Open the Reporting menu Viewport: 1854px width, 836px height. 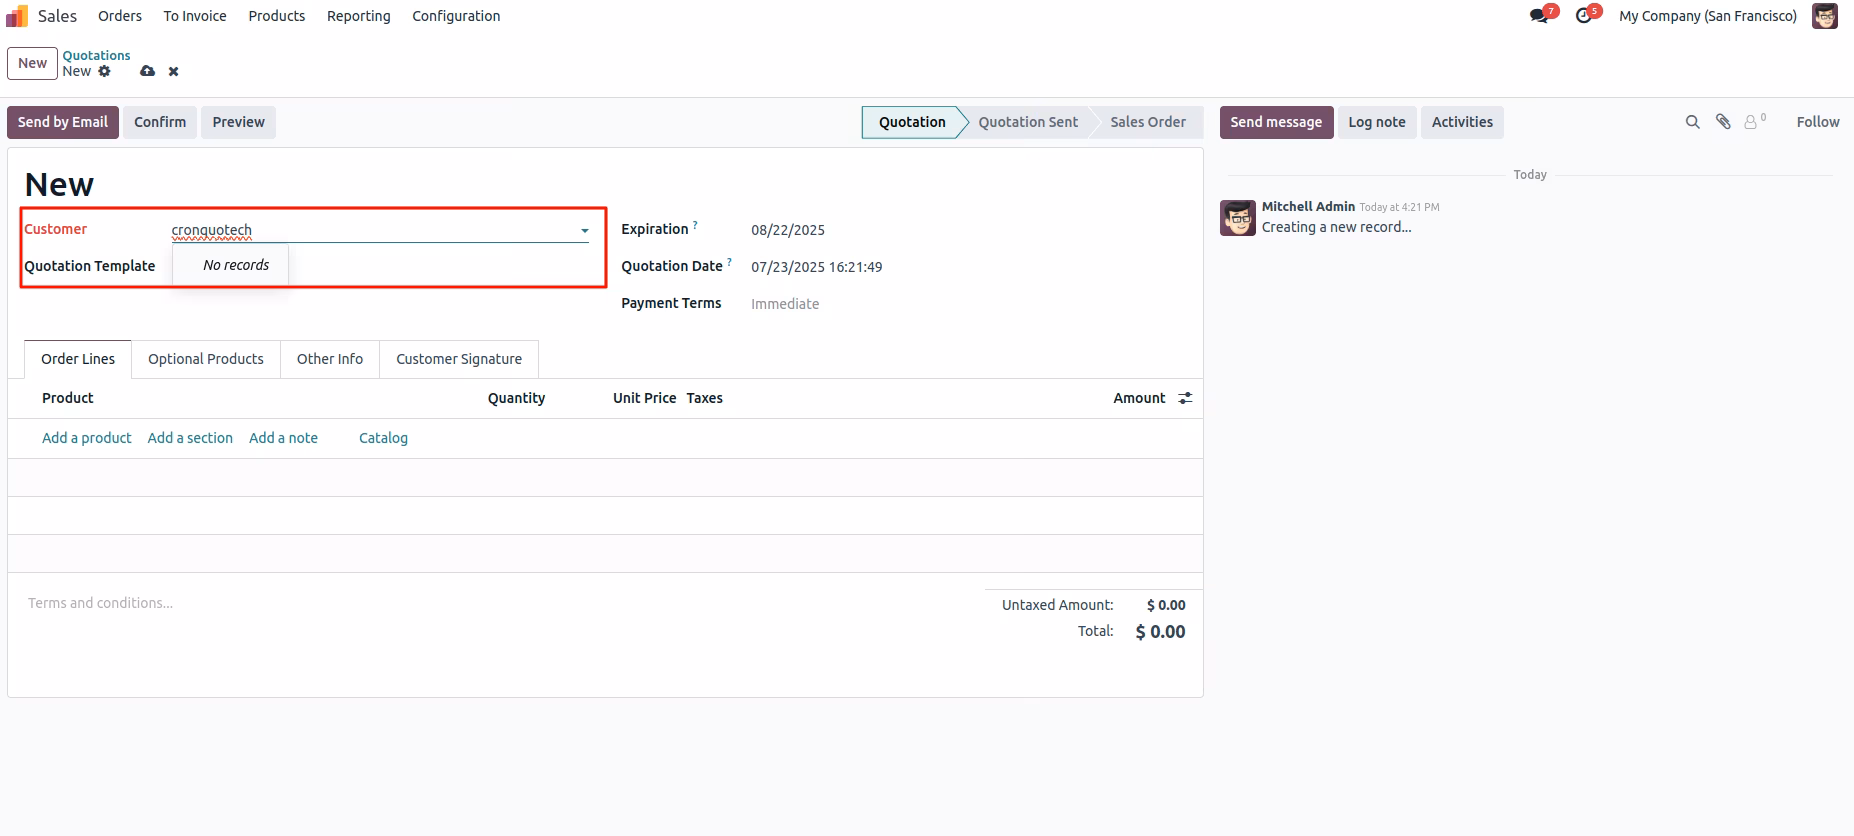359,16
